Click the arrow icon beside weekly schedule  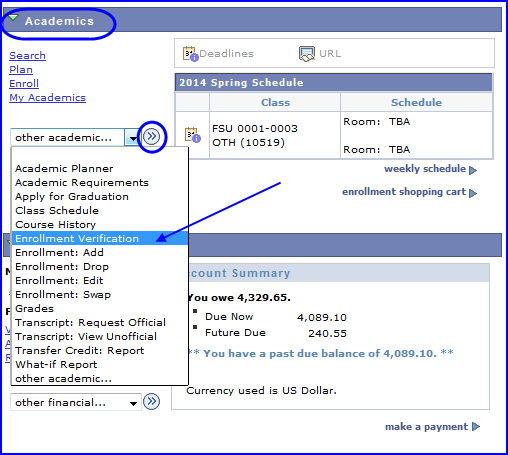473,170
